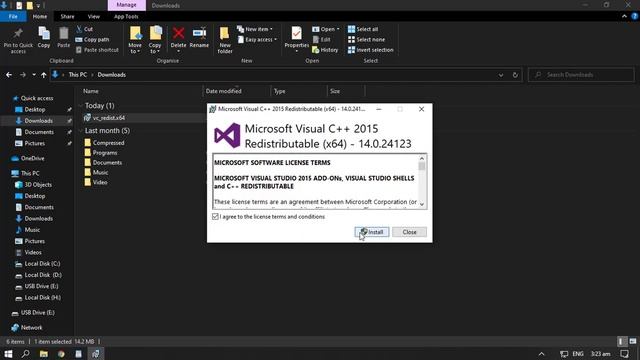Switch to the Share ribbon tab

[67, 16]
